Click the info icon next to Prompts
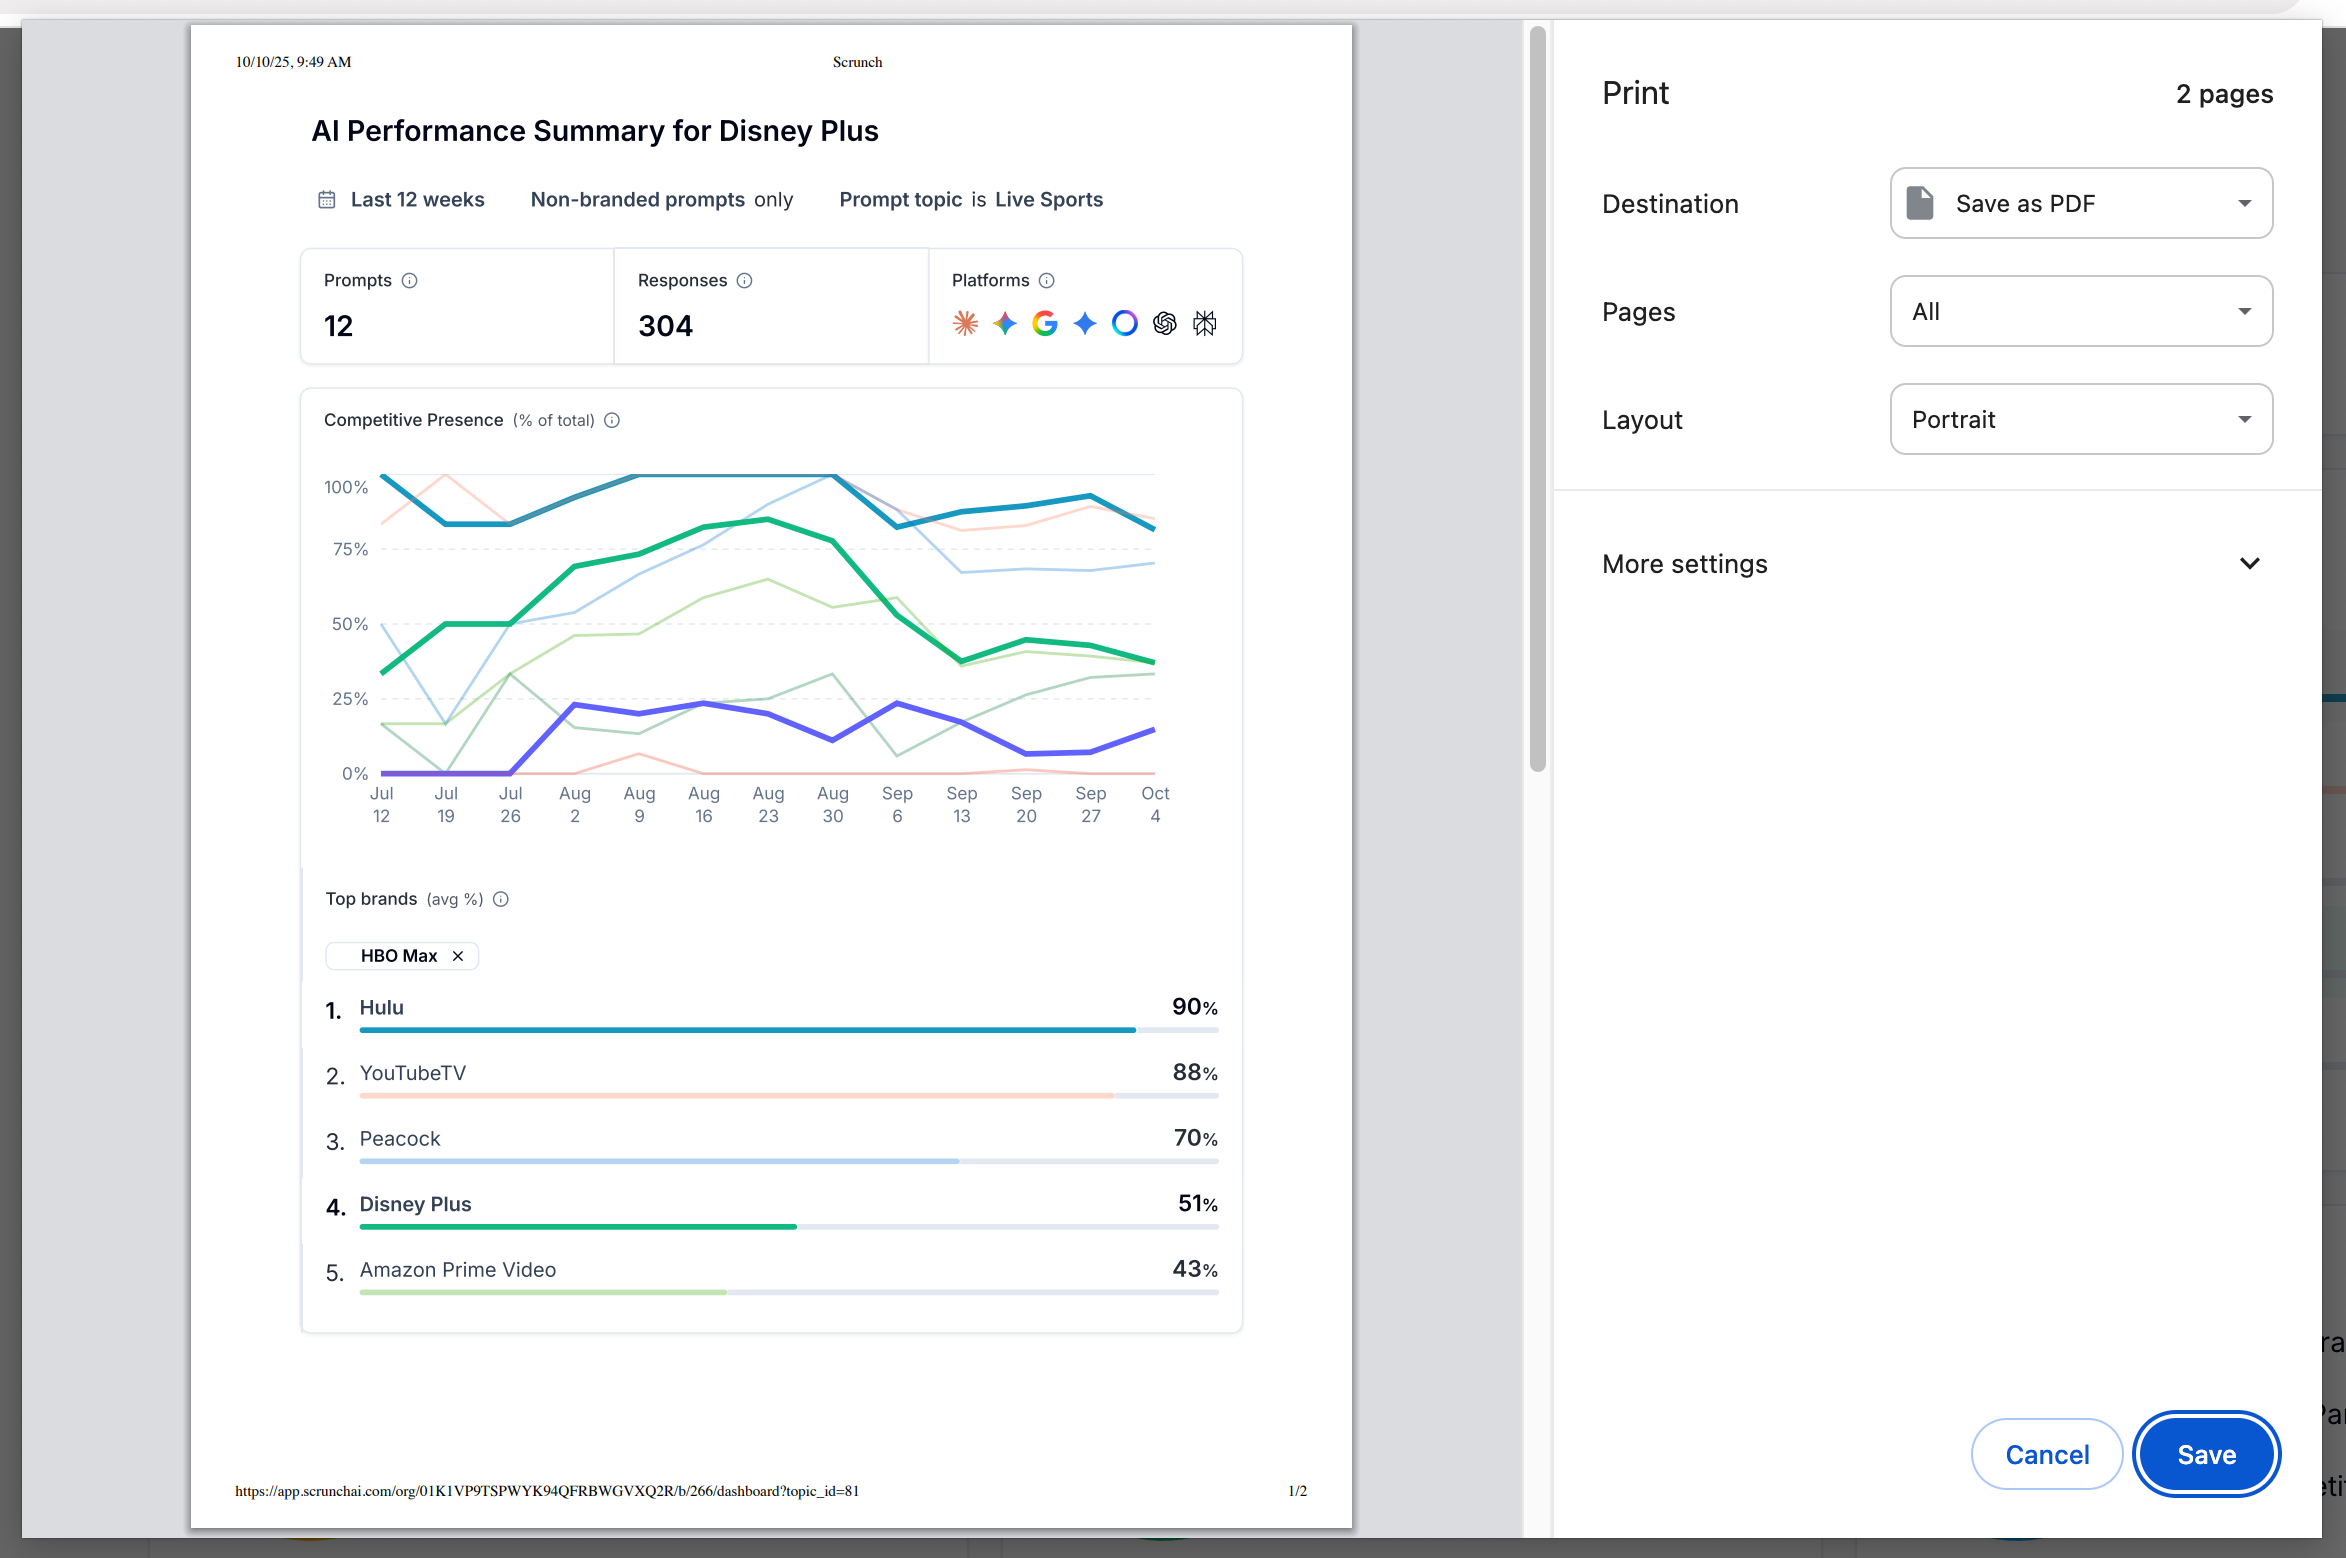This screenshot has width=2346, height=1558. [409, 280]
